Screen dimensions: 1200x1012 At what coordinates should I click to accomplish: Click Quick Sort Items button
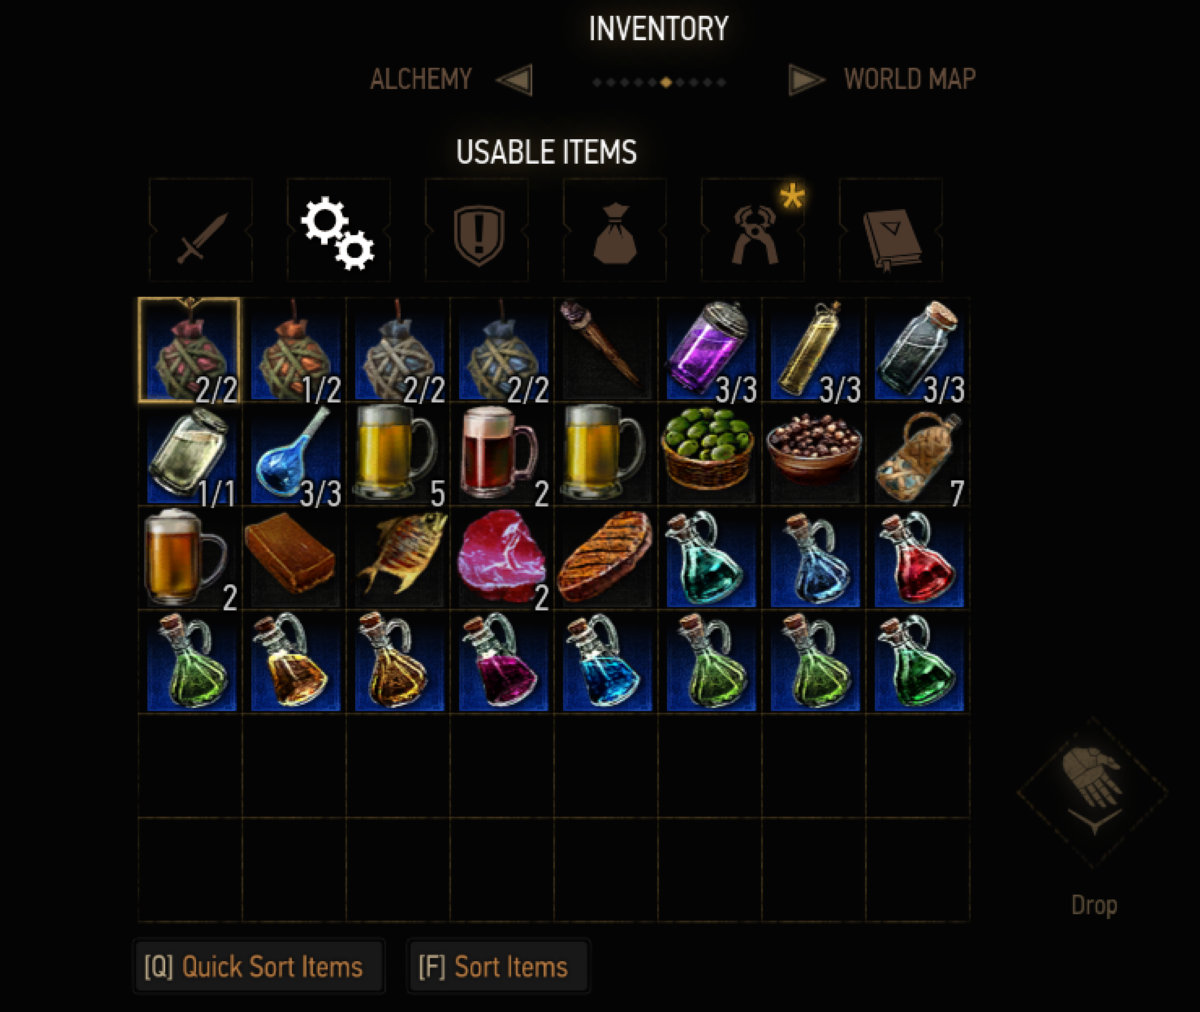pyautogui.click(x=259, y=966)
